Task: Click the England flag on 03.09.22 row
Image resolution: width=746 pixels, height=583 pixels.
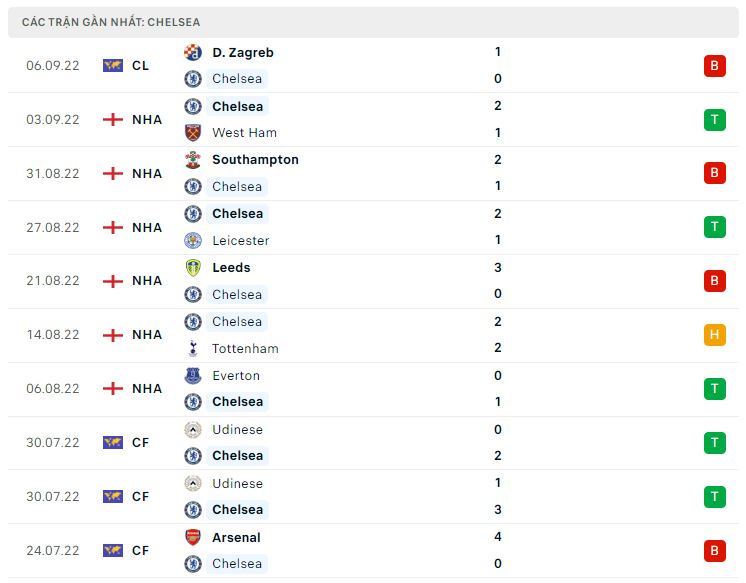Action: click(x=113, y=119)
